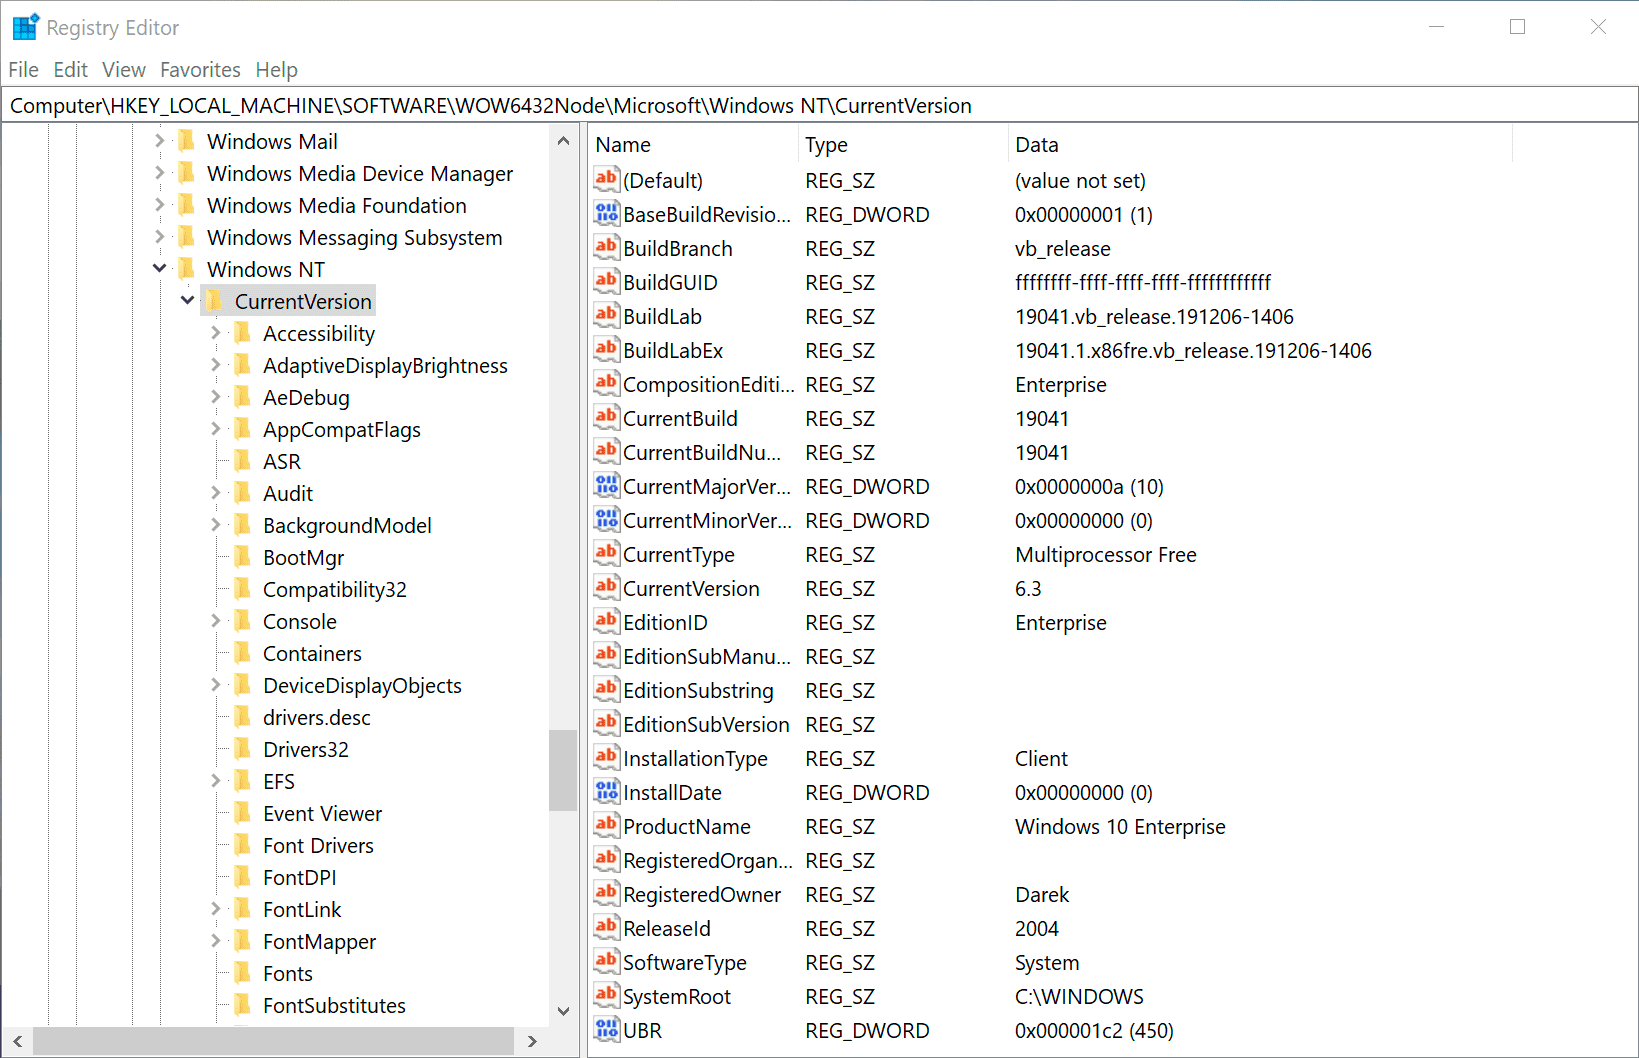This screenshot has height=1058, width=1639.
Task: Click the registry path address bar
Action: tap(819, 105)
